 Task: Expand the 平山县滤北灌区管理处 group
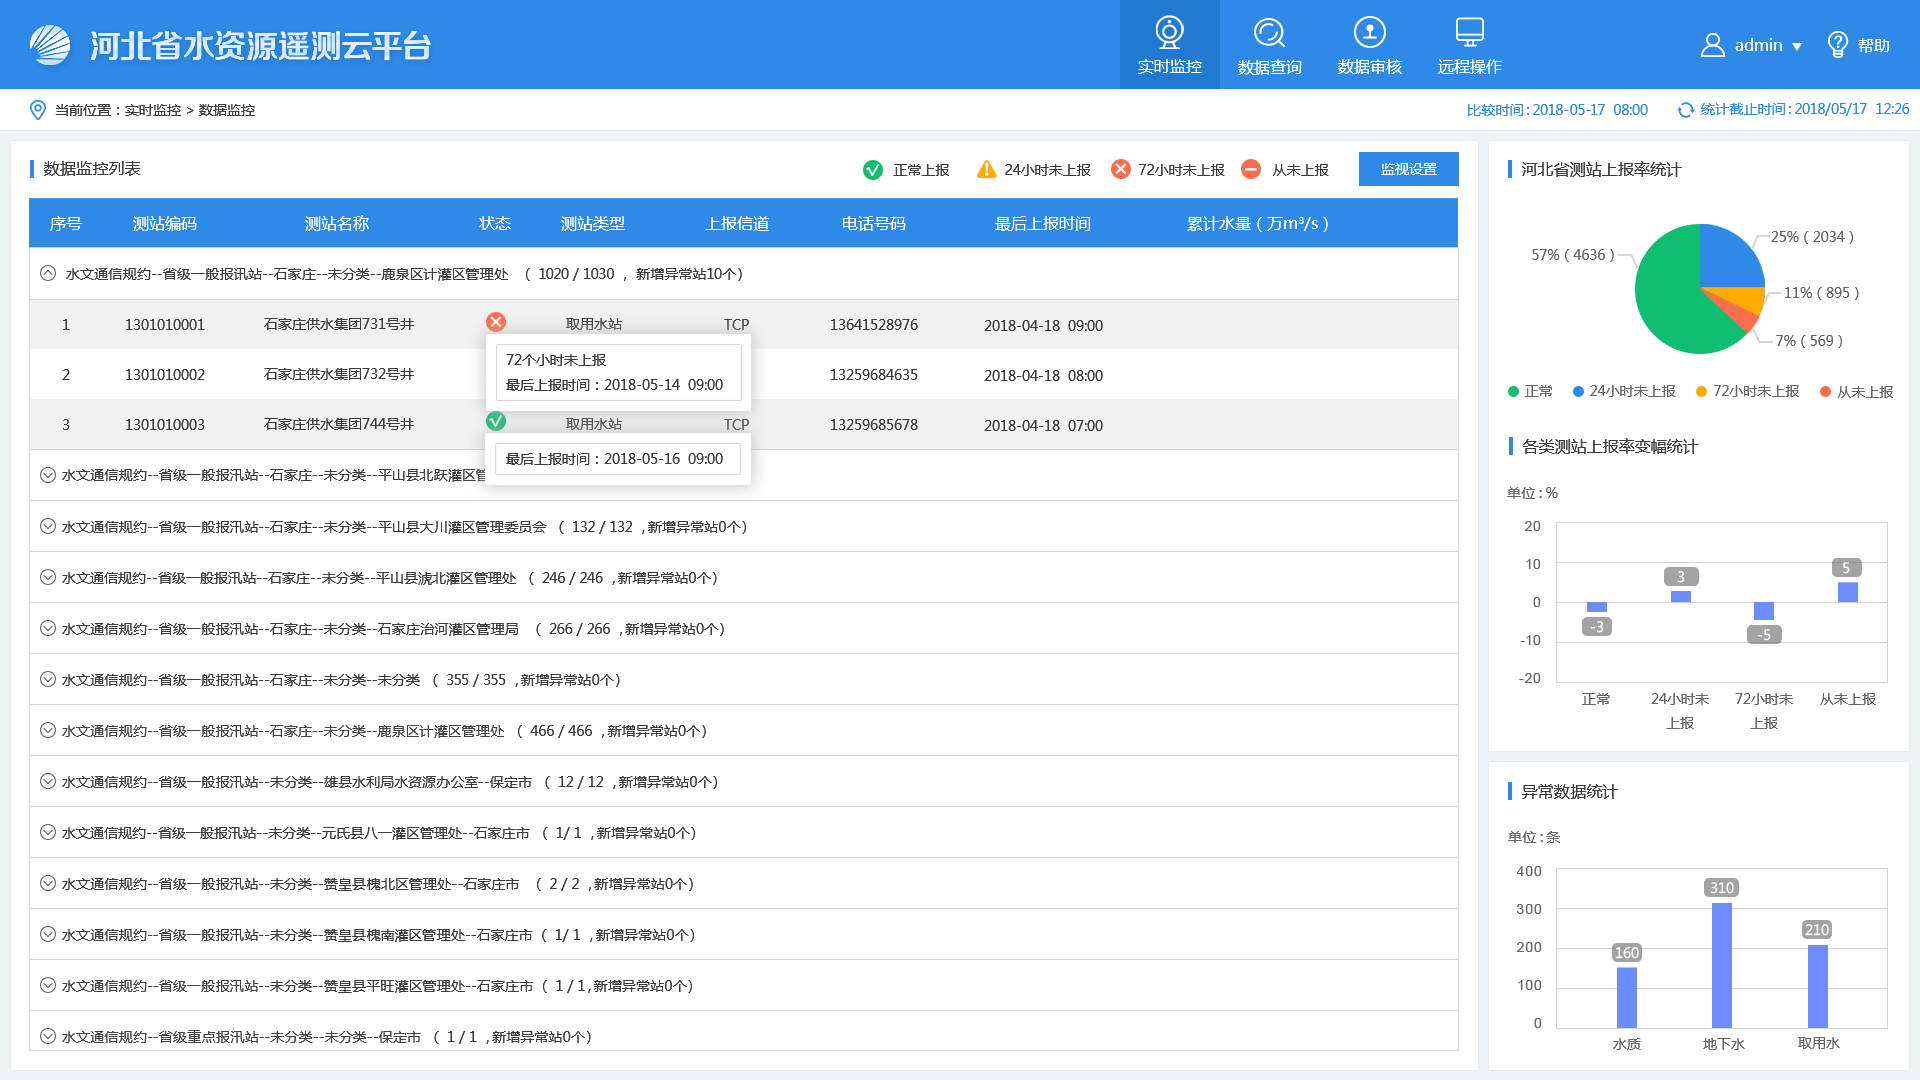coord(47,577)
